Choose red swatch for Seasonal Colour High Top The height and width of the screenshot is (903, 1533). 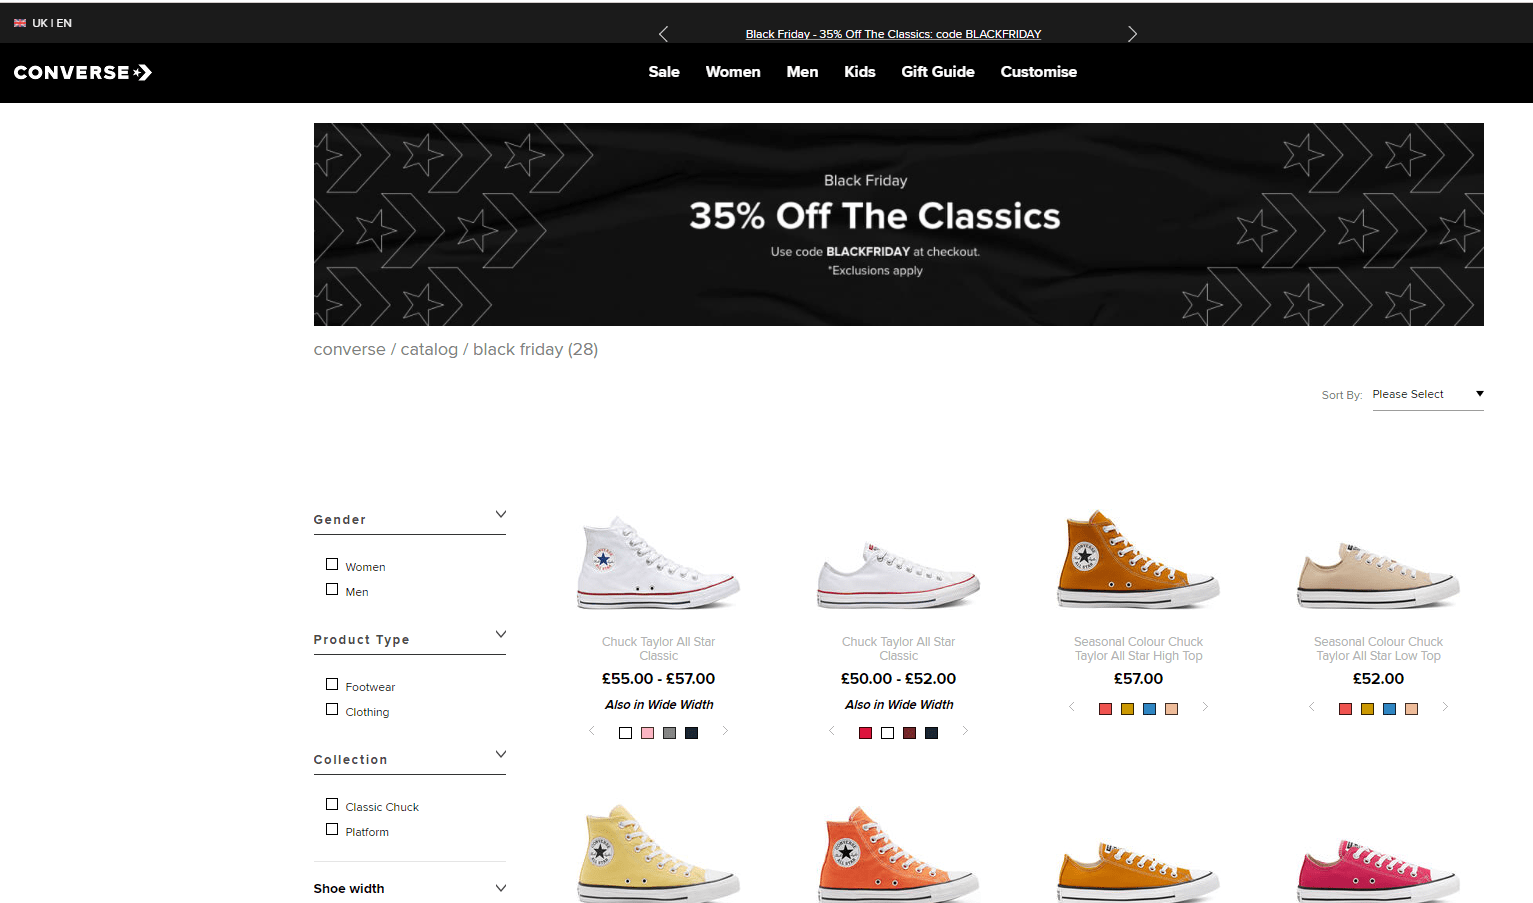tap(1105, 709)
